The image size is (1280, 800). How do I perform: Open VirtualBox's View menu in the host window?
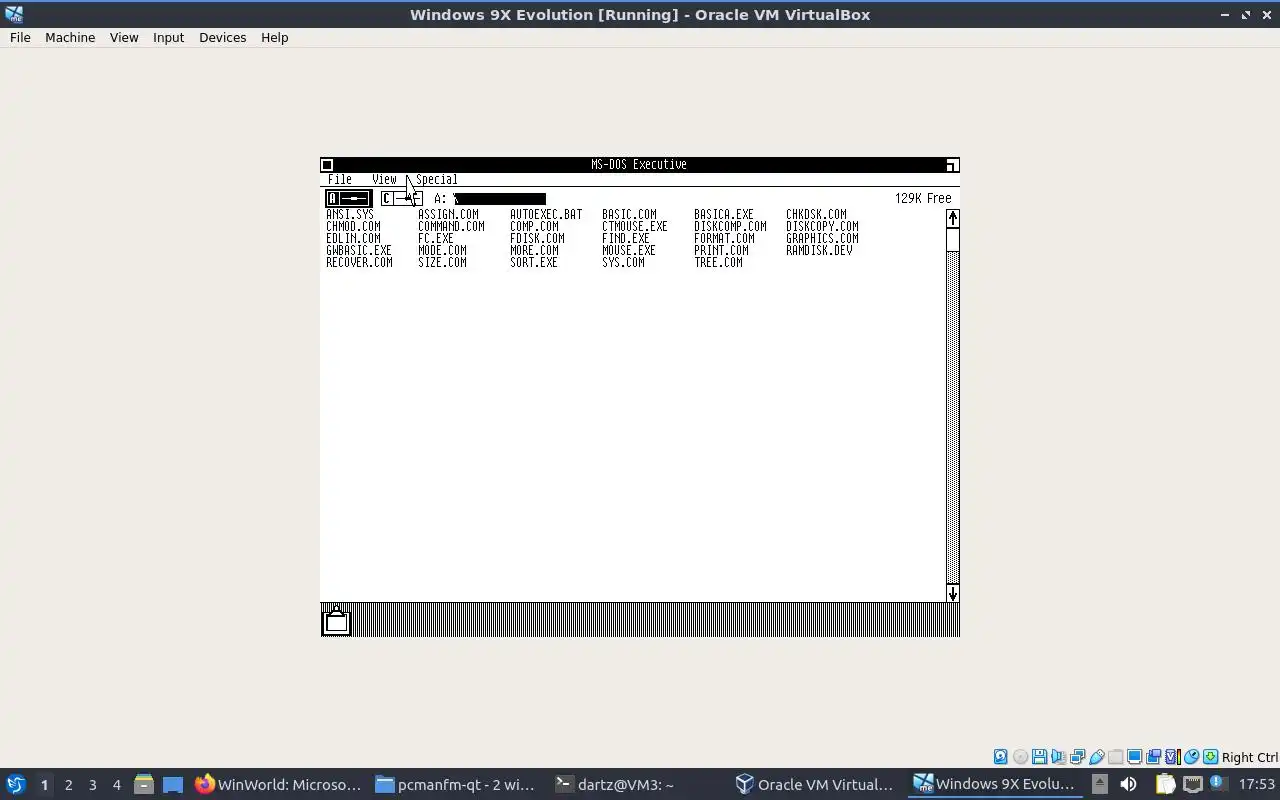124,37
